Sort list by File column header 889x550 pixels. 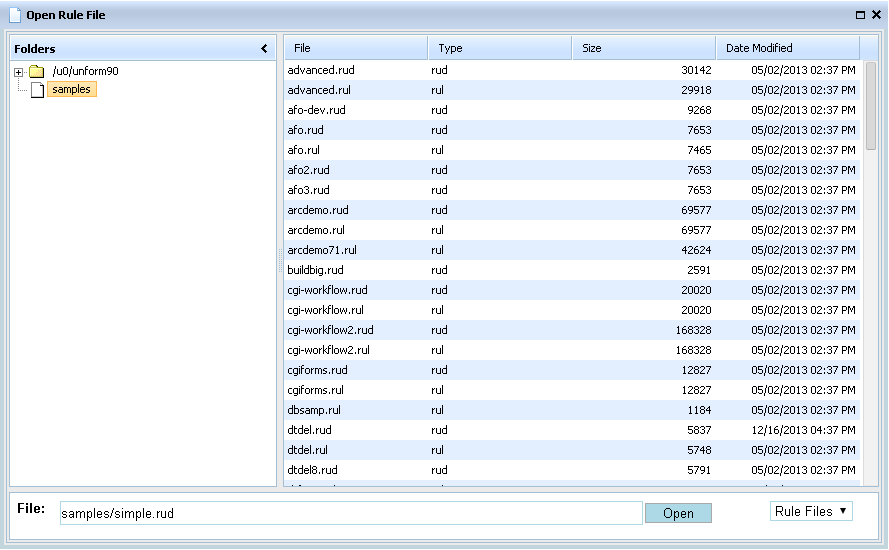(x=355, y=48)
